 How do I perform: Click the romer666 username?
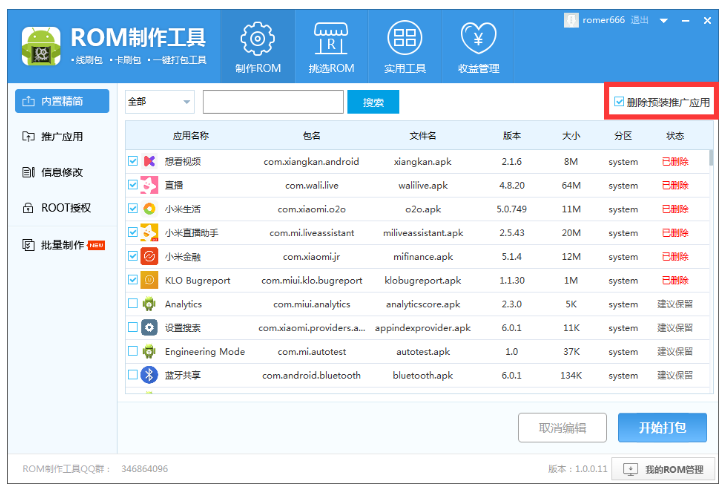pyautogui.click(x=604, y=20)
